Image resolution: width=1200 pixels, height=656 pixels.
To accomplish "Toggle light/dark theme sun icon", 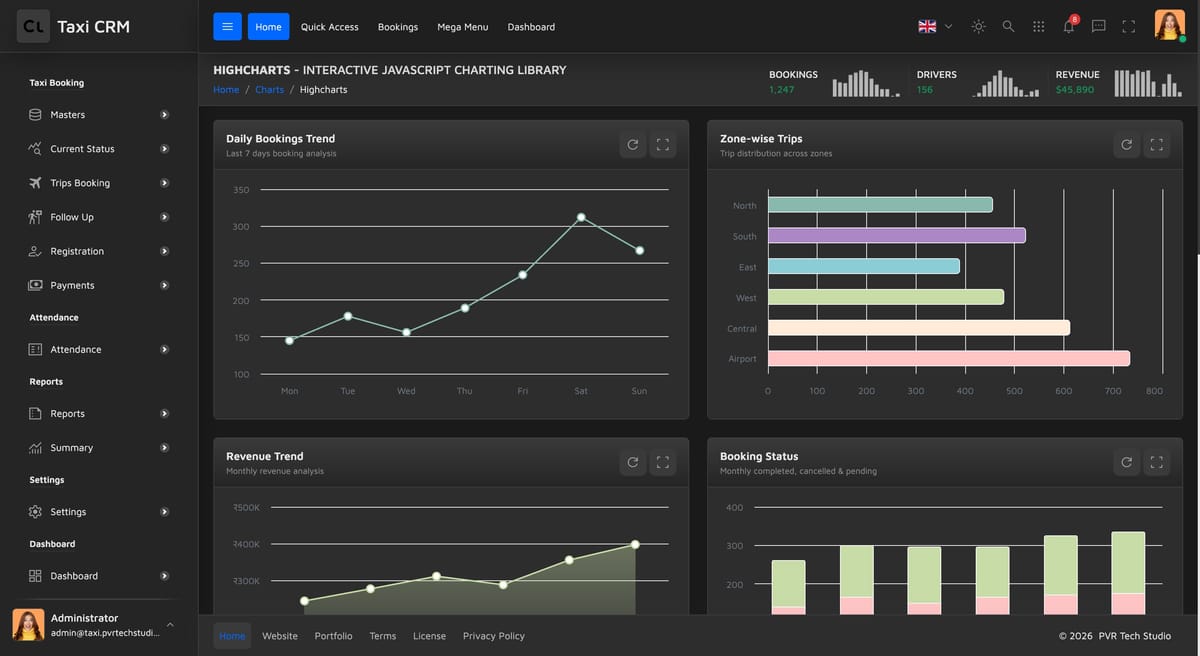I will tap(978, 27).
